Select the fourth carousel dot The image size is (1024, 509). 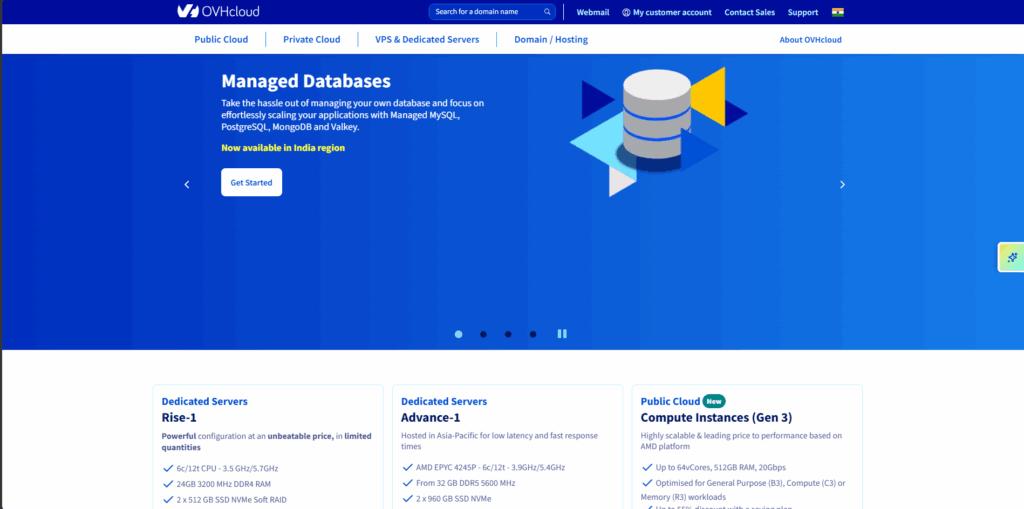pos(533,334)
